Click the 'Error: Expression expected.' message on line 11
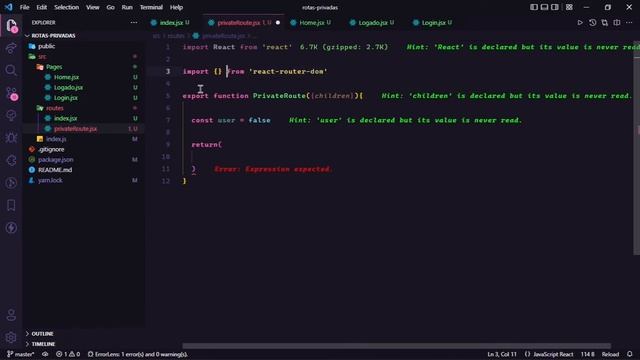 [x=273, y=169]
